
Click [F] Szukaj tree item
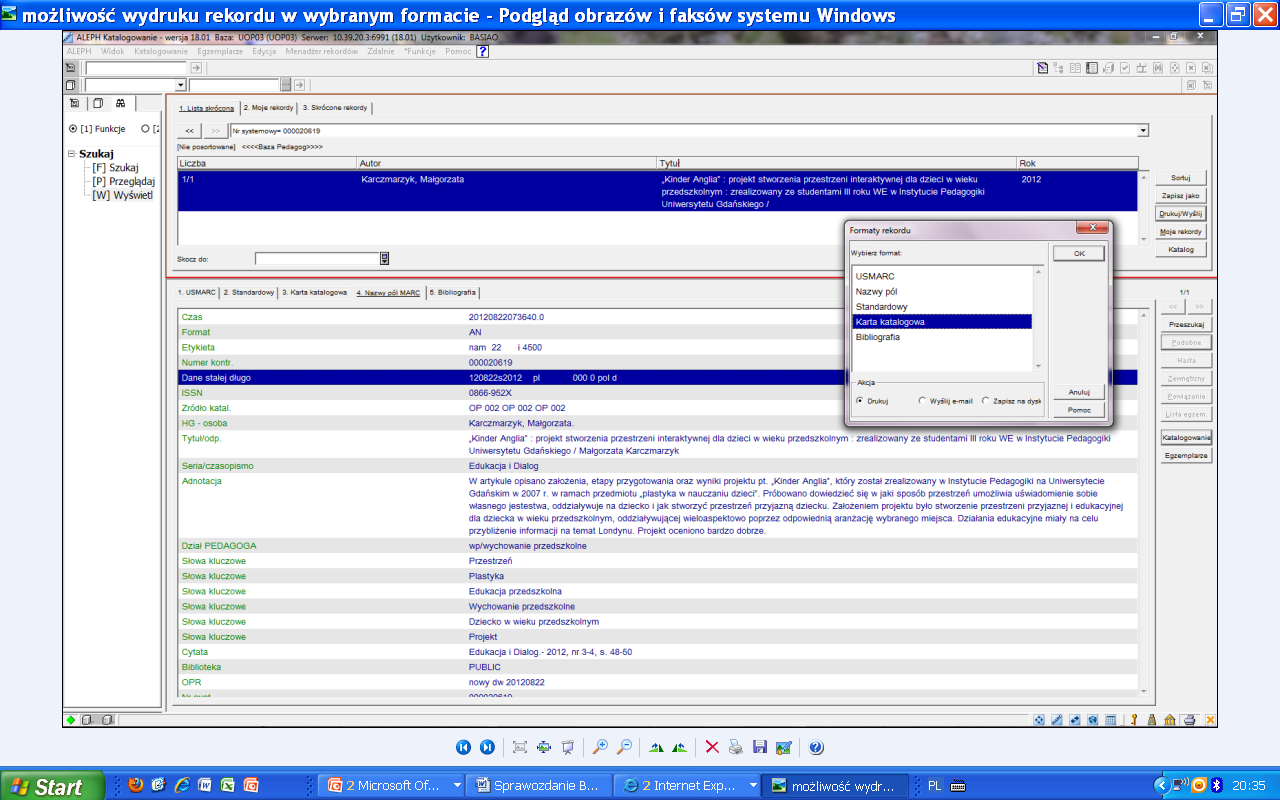pyautogui.click(x=115, y=167)
